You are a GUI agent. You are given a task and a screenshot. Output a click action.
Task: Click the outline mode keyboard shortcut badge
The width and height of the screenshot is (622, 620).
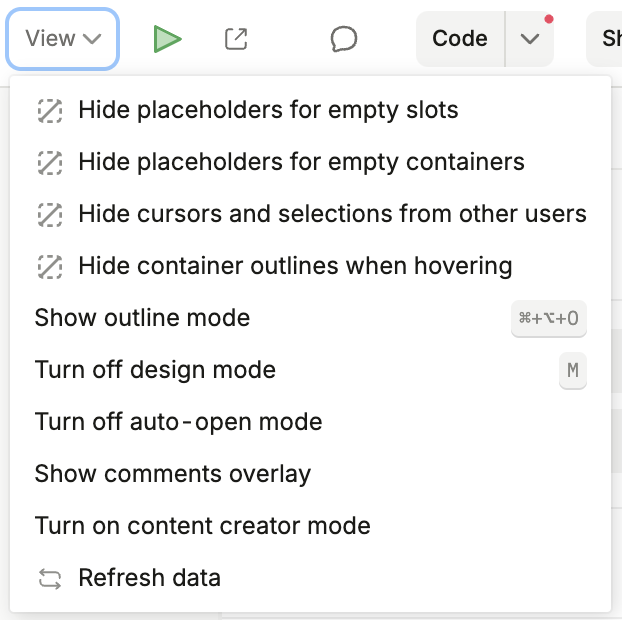pyautogui.click(x=549, y=318)
